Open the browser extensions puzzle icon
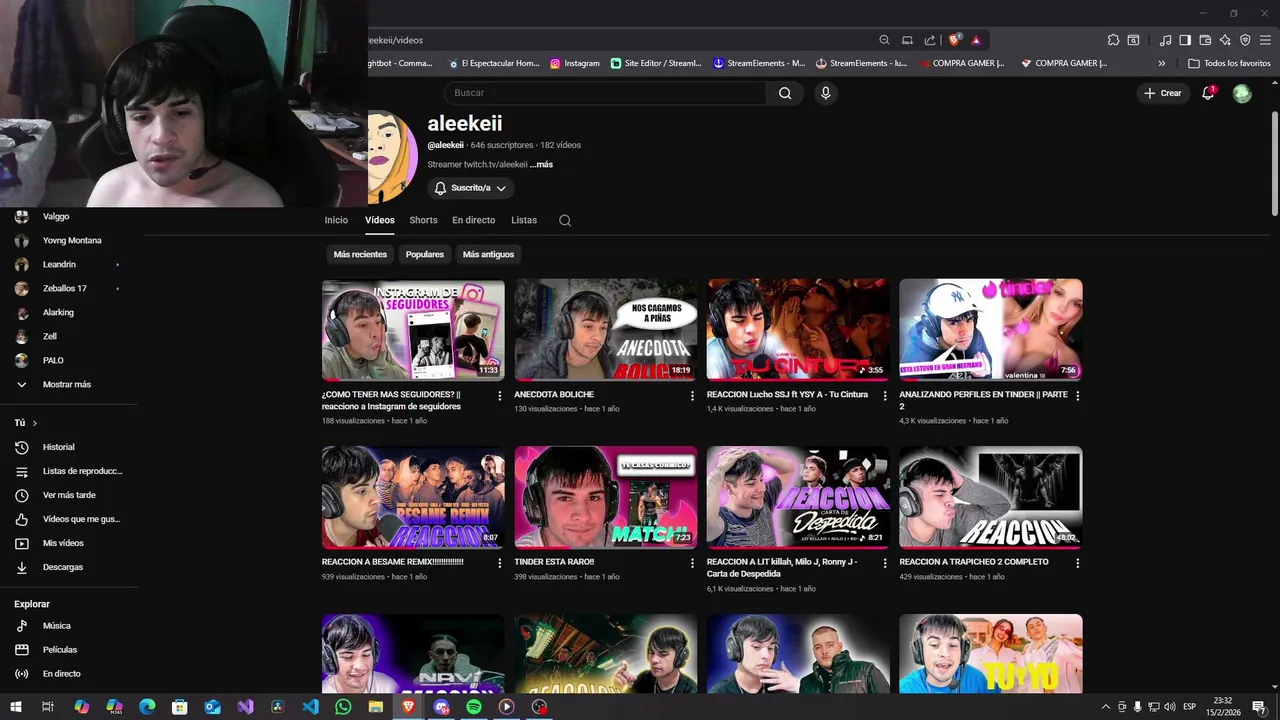 pos(1113,40)
